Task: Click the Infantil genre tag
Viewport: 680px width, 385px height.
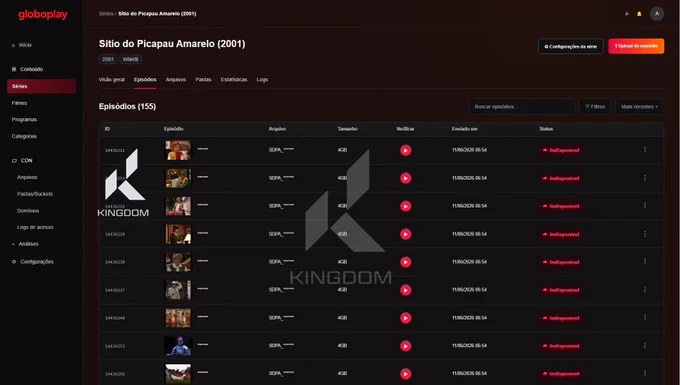Action: 131,59
